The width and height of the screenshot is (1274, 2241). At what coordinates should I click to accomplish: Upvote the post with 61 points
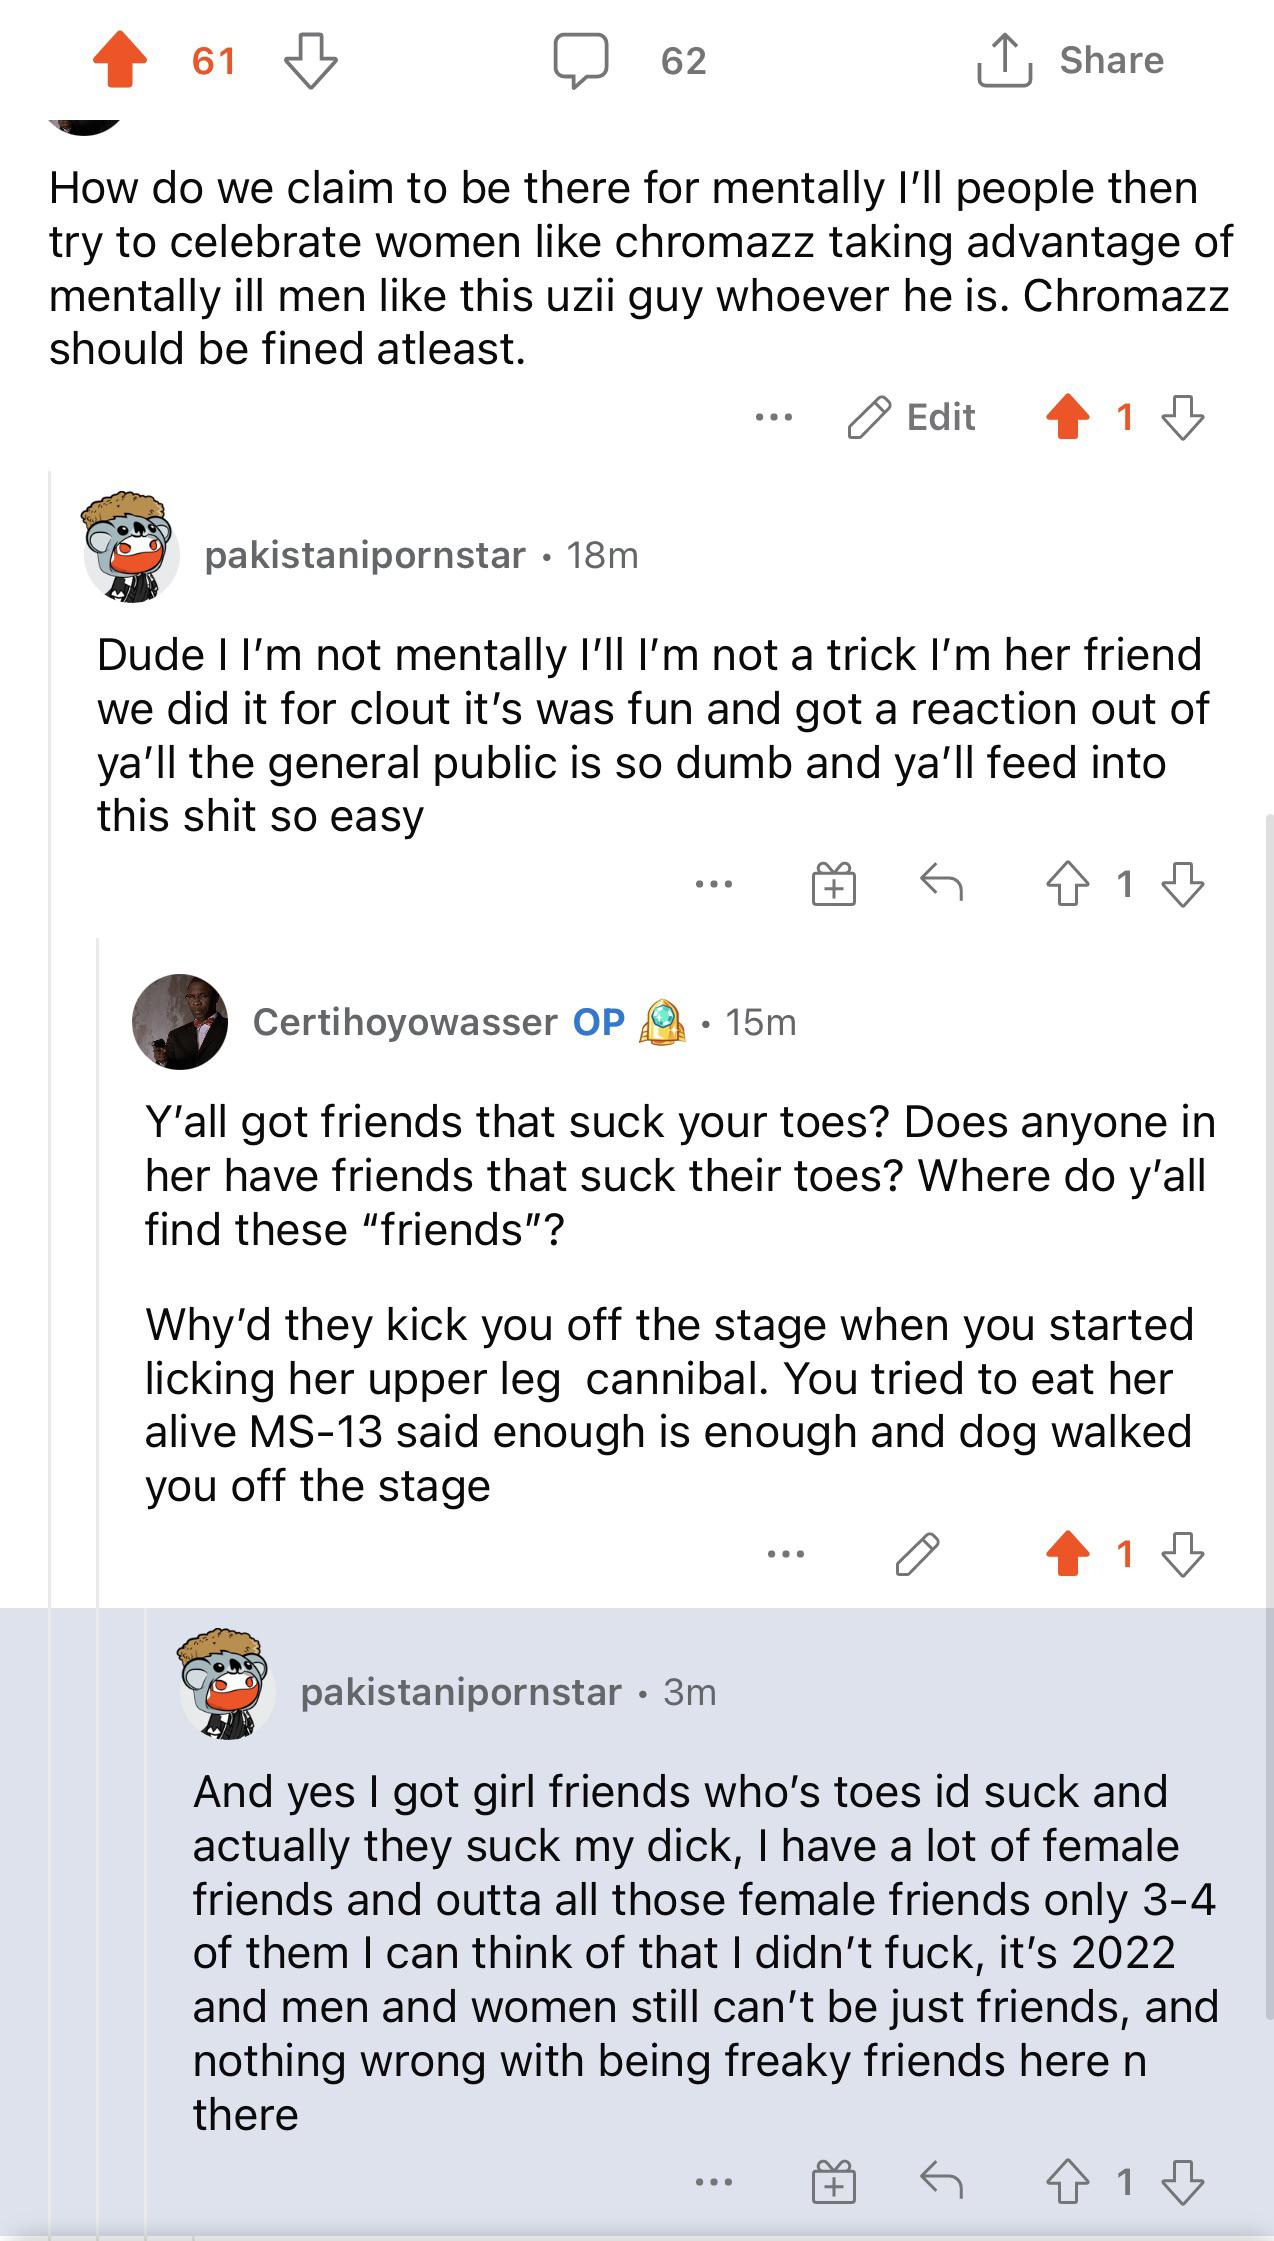(120, 60)
